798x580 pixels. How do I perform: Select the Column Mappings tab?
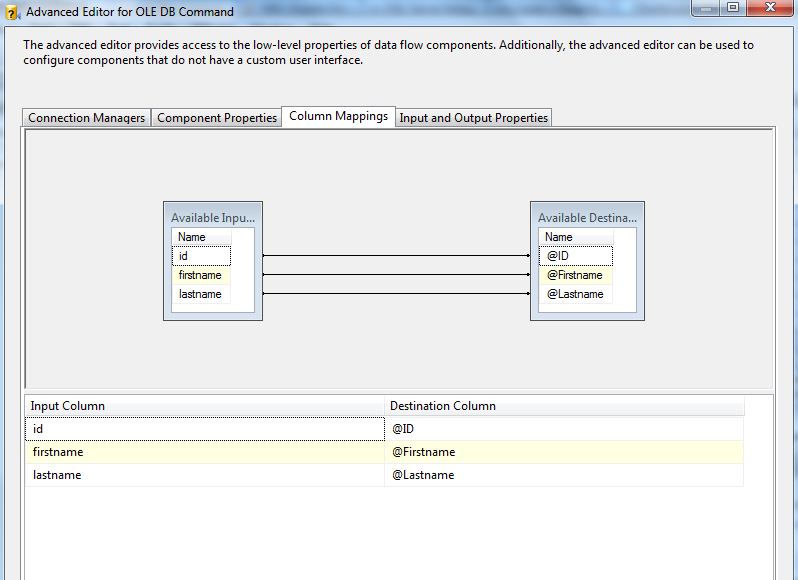pos(338,116)
